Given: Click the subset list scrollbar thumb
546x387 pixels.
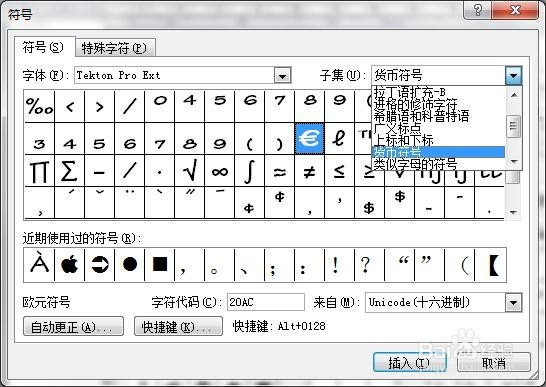Looking at the screenshot, I should (514, 125).
